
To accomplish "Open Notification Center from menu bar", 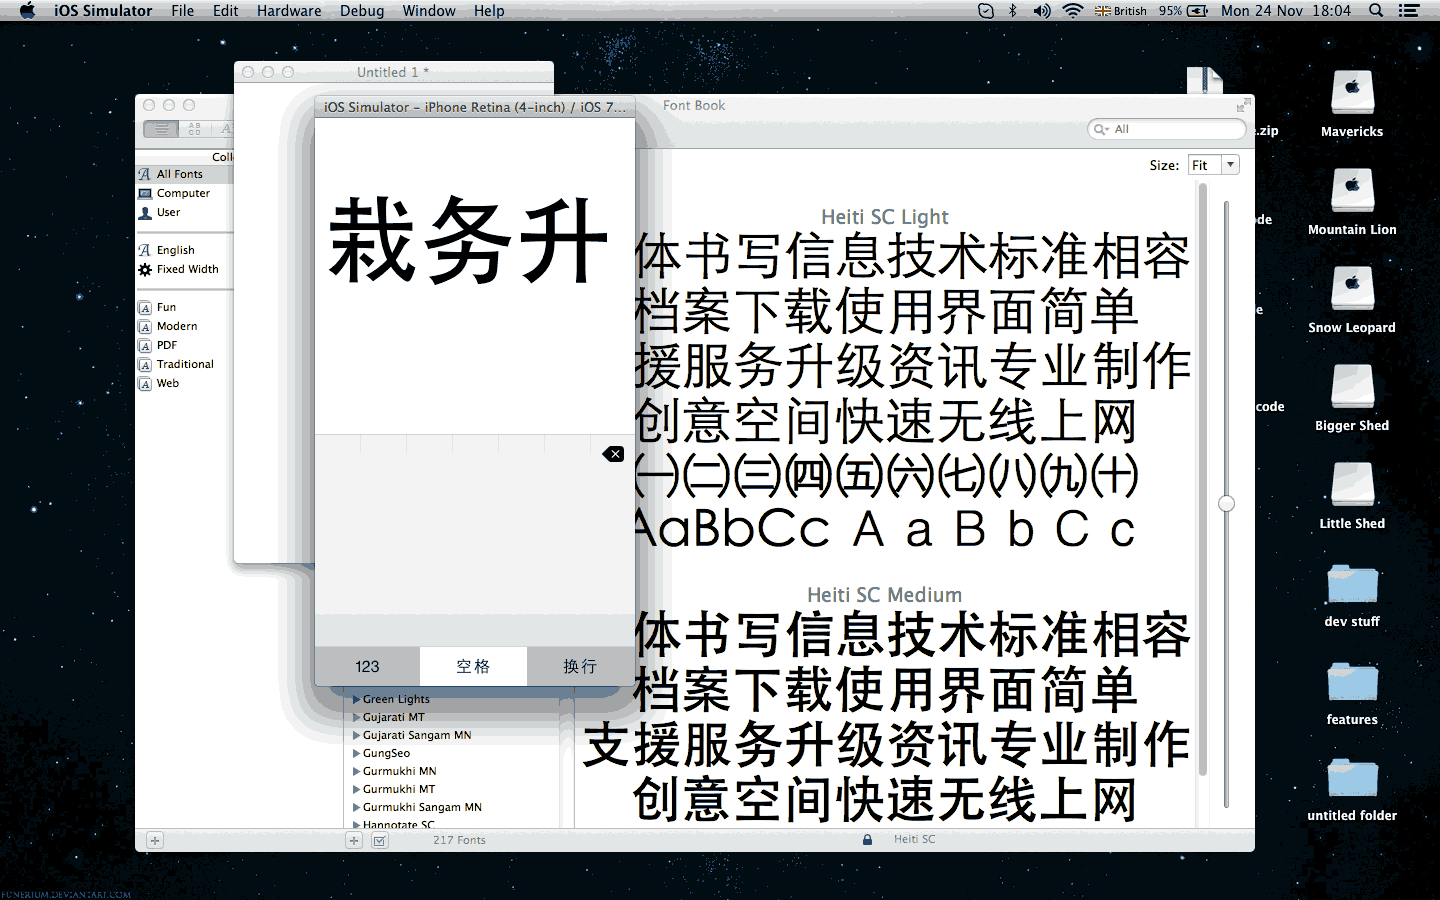I will pyautogui.click(x=1409, y=11).
